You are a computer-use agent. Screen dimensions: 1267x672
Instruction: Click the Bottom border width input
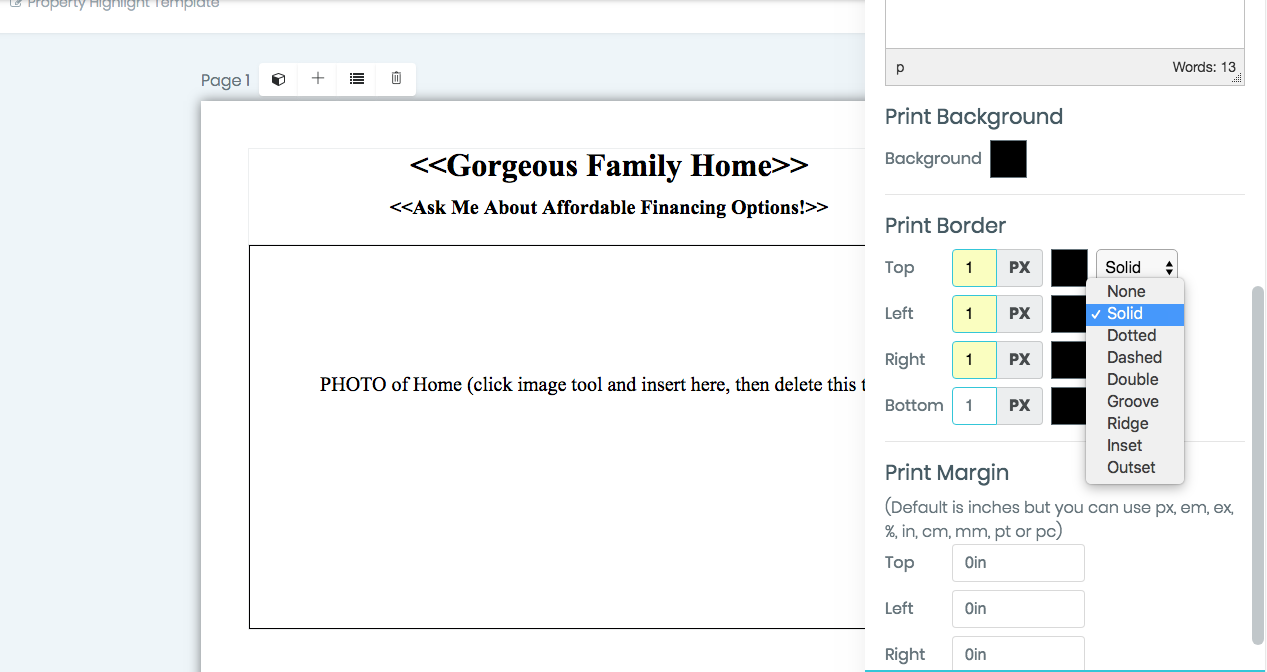point(974,406)
